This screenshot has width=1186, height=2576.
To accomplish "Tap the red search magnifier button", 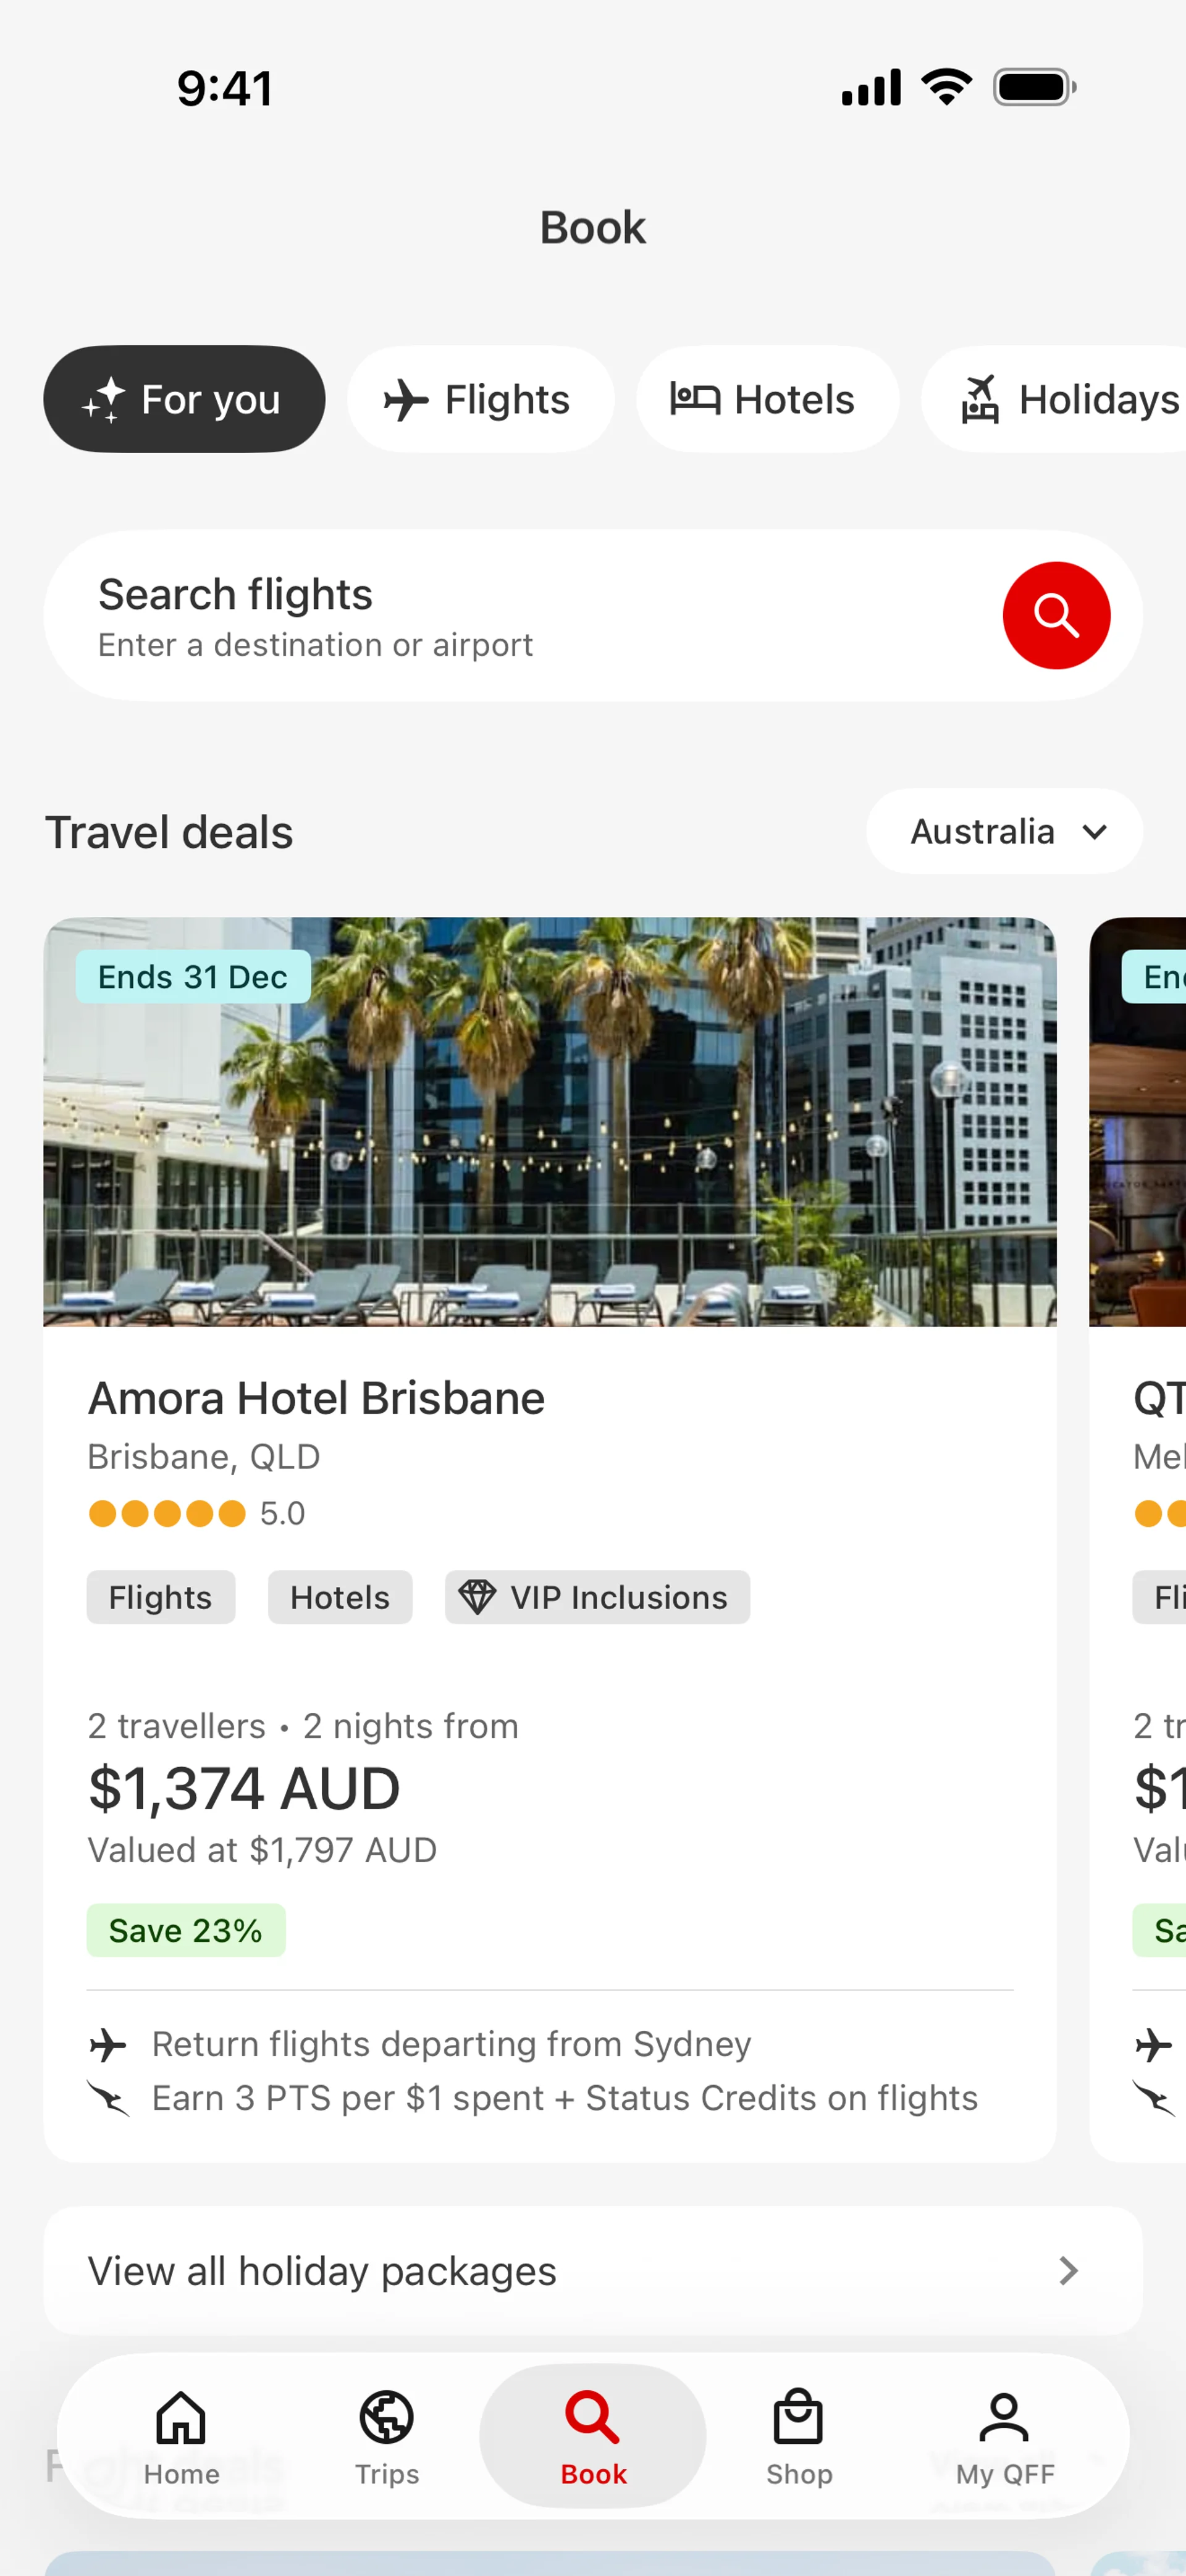I will coord(1055,615).
